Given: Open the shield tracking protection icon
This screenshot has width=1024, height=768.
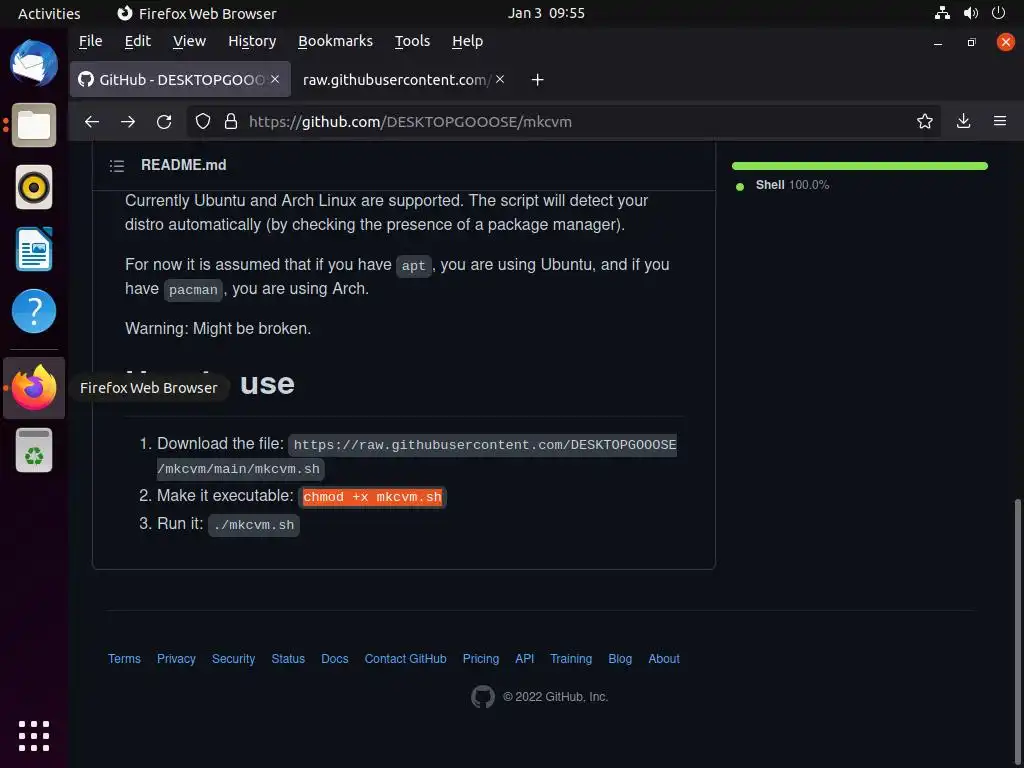Looking at the screenshot, I should [203, 121].
